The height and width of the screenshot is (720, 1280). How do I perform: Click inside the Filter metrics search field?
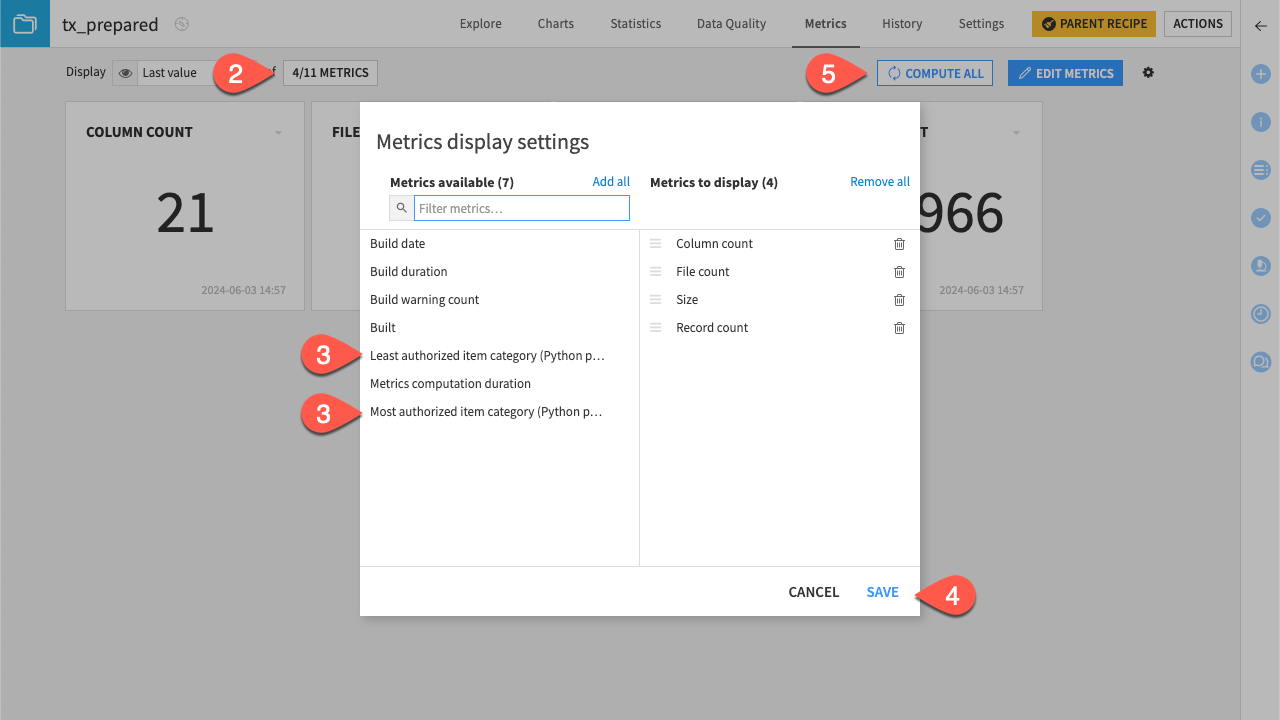521,207
